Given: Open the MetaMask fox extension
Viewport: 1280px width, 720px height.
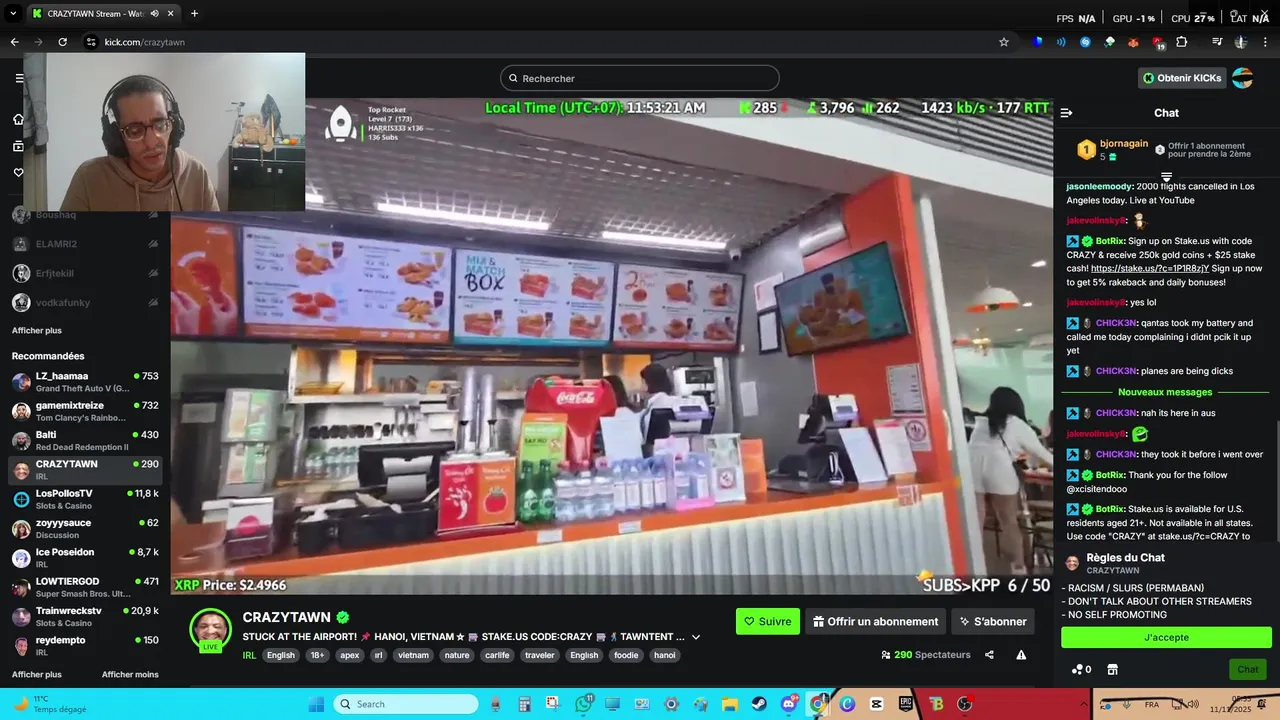Looking at the screenshot, I should [1133, 42].
